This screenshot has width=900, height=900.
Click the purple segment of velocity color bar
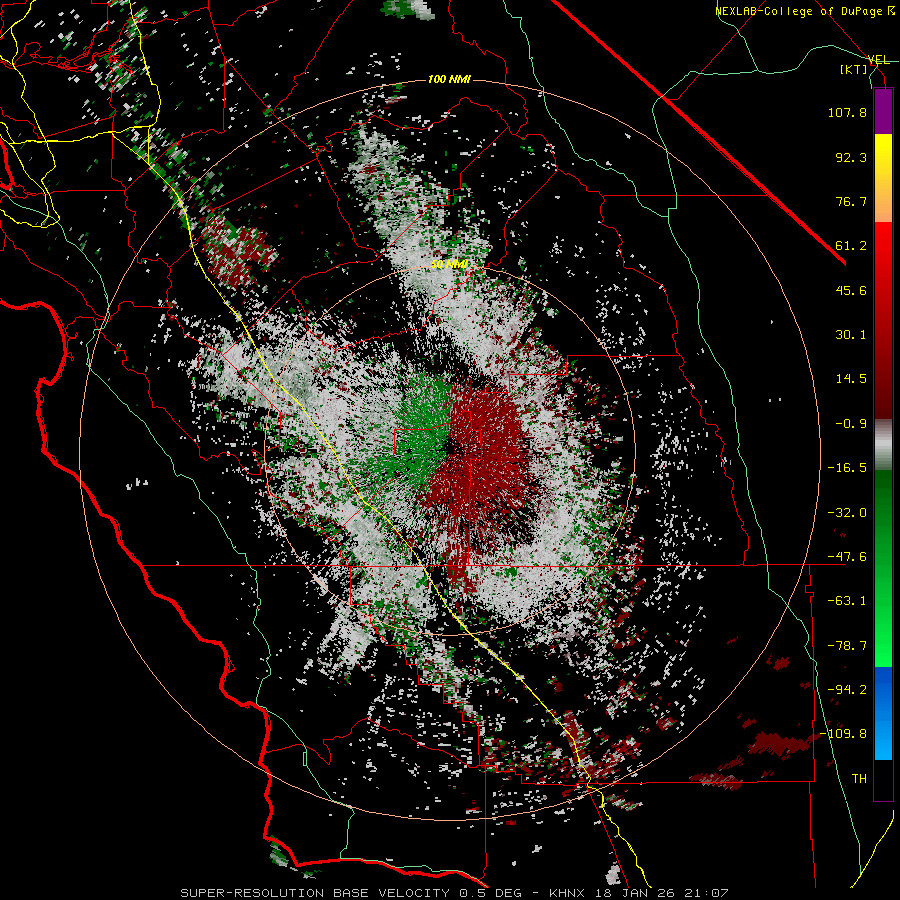click(883, 111)
